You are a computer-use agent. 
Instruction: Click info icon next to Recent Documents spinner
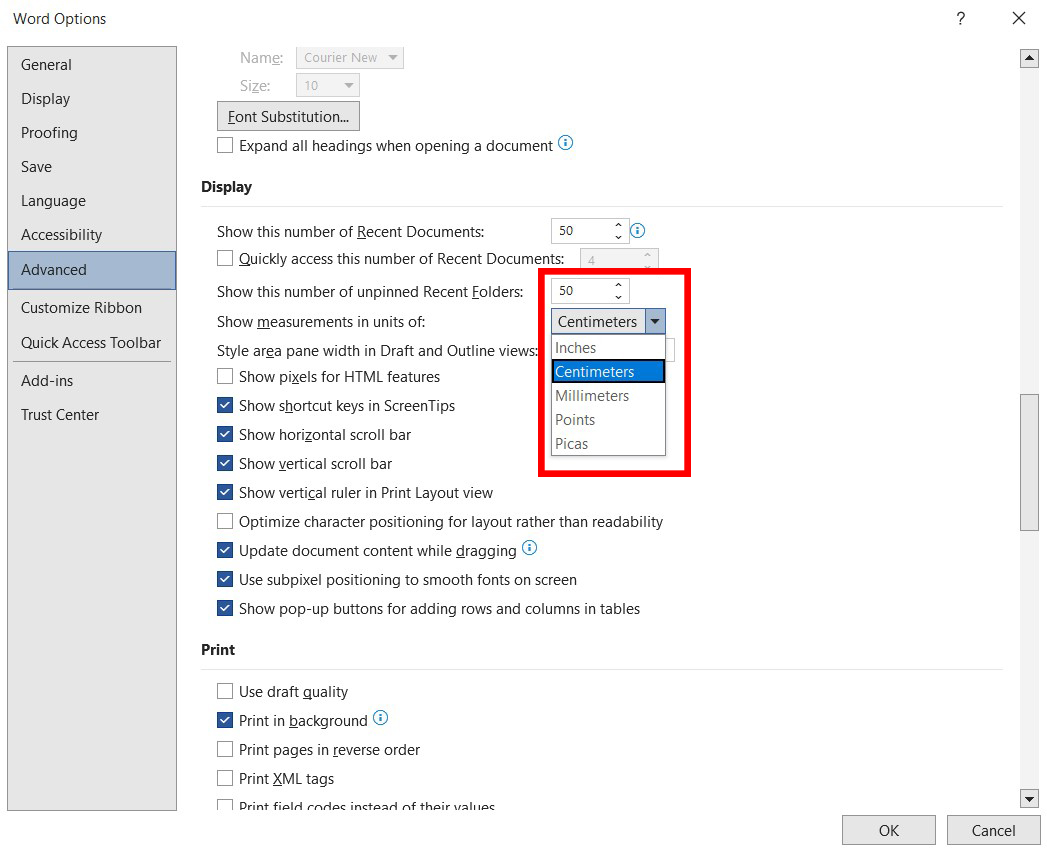coord(638,230)
